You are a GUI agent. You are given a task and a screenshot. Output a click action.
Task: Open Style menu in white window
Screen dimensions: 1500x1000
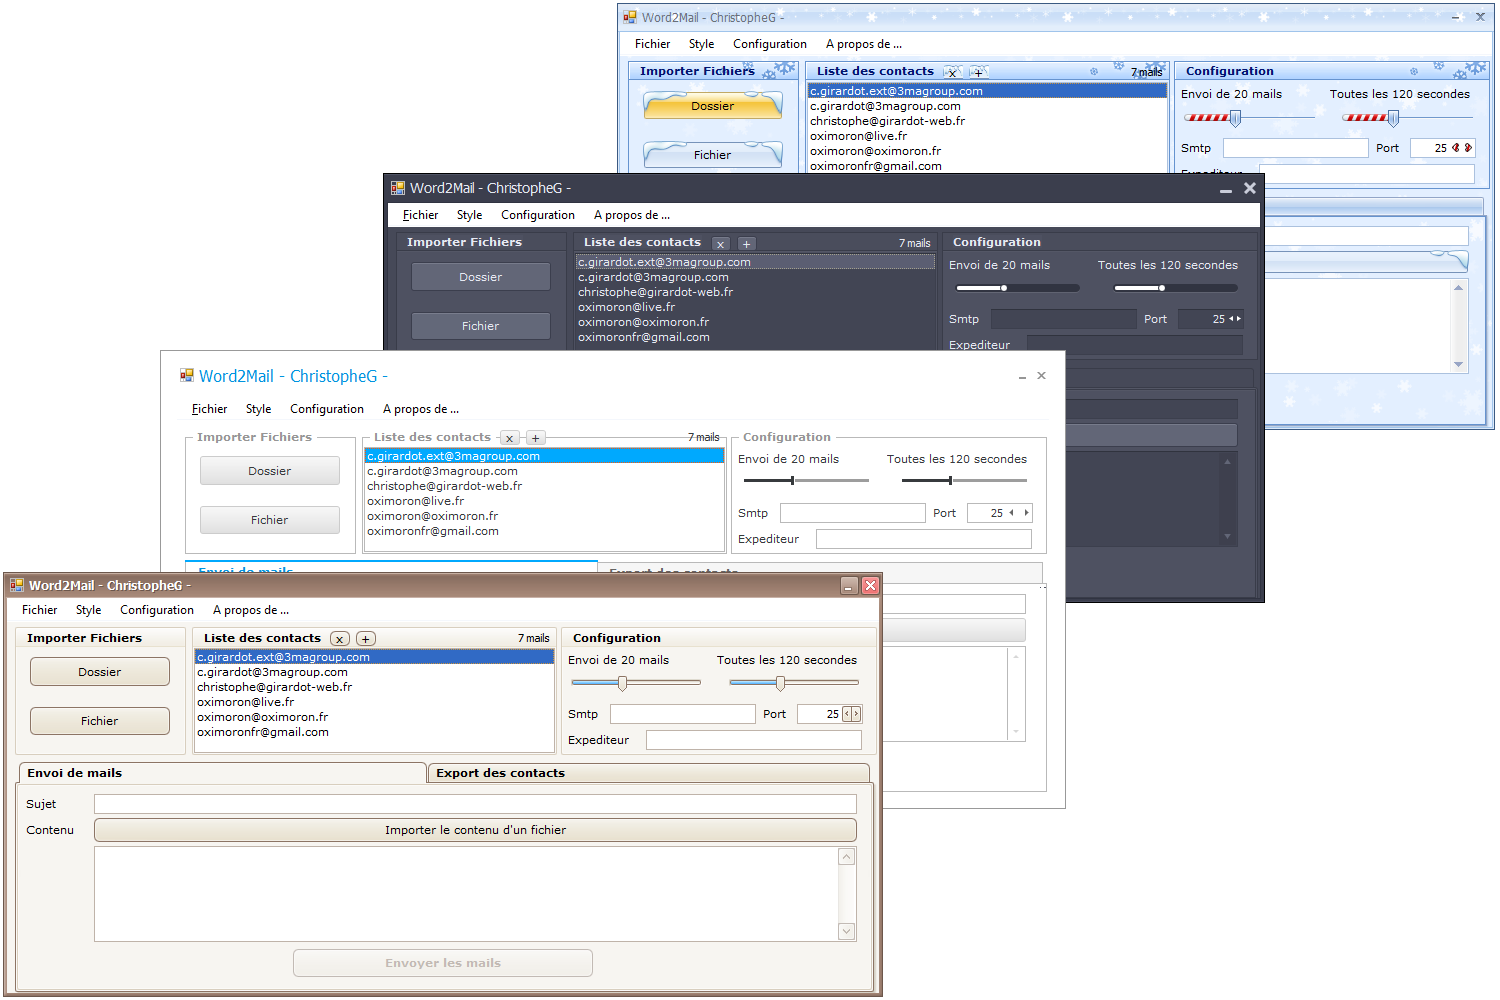[259, 409]
